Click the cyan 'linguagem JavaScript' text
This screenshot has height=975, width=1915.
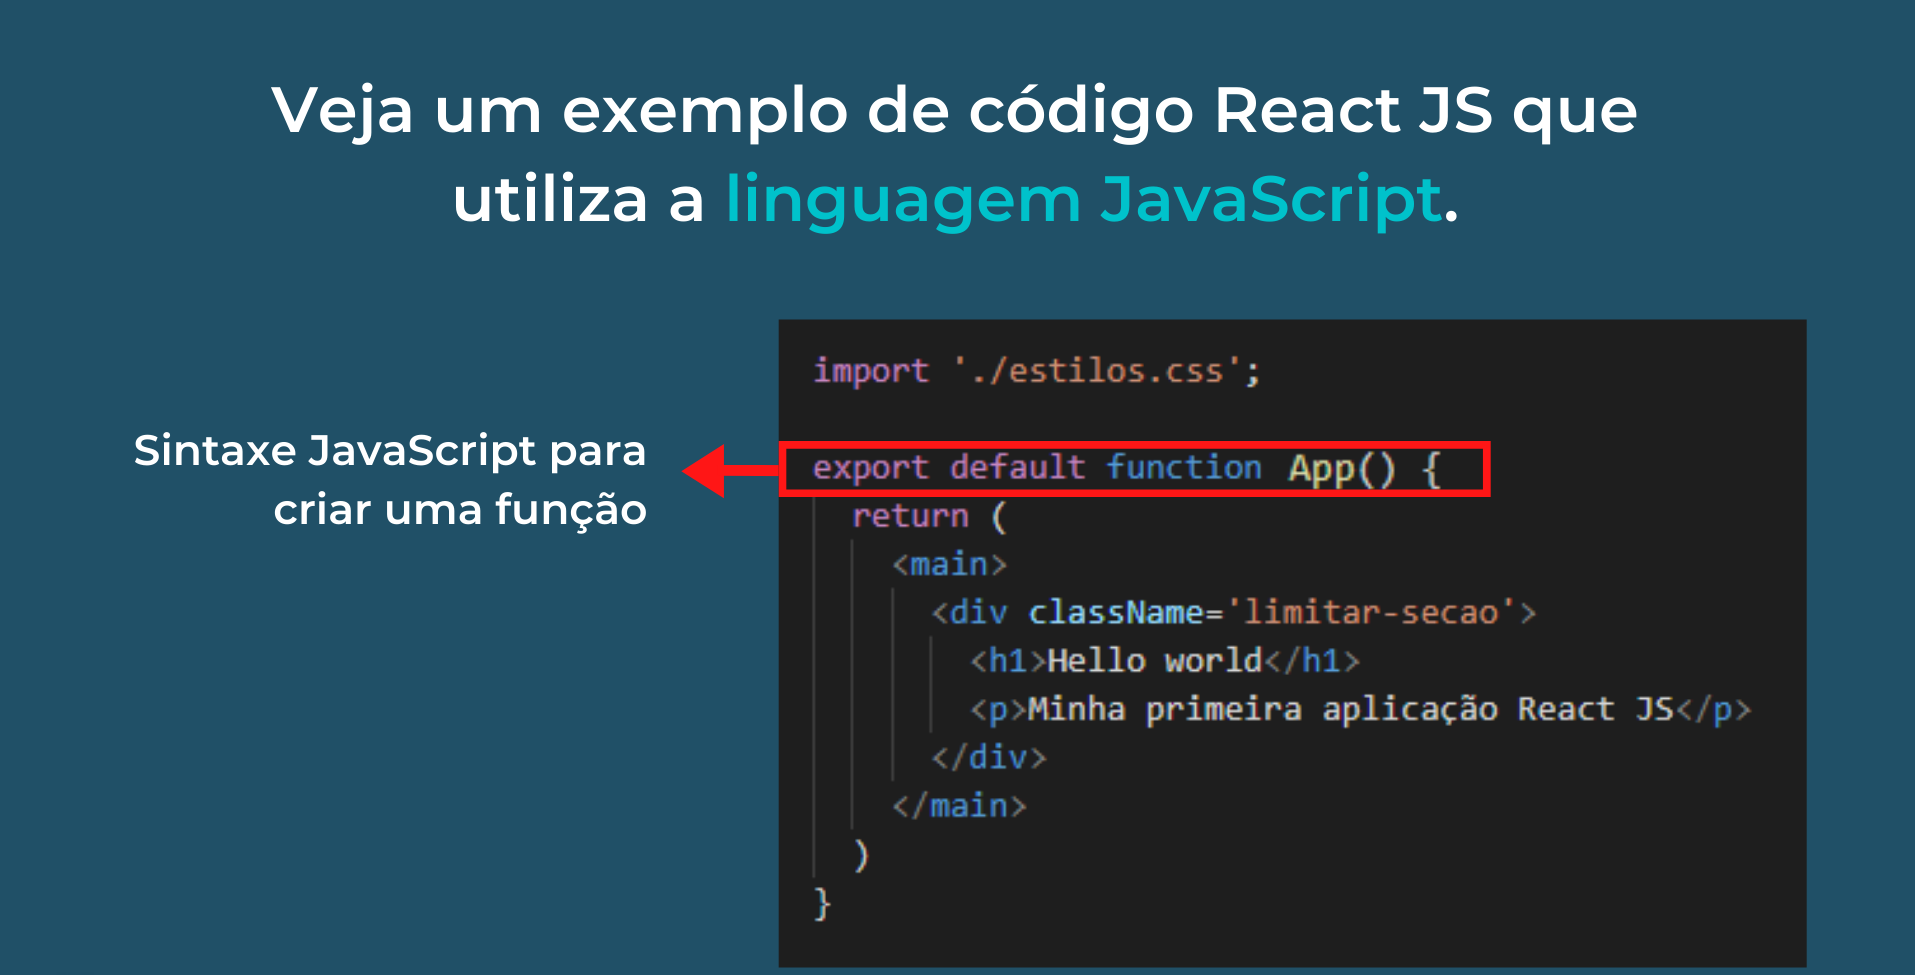click(x=1083, y=199)
